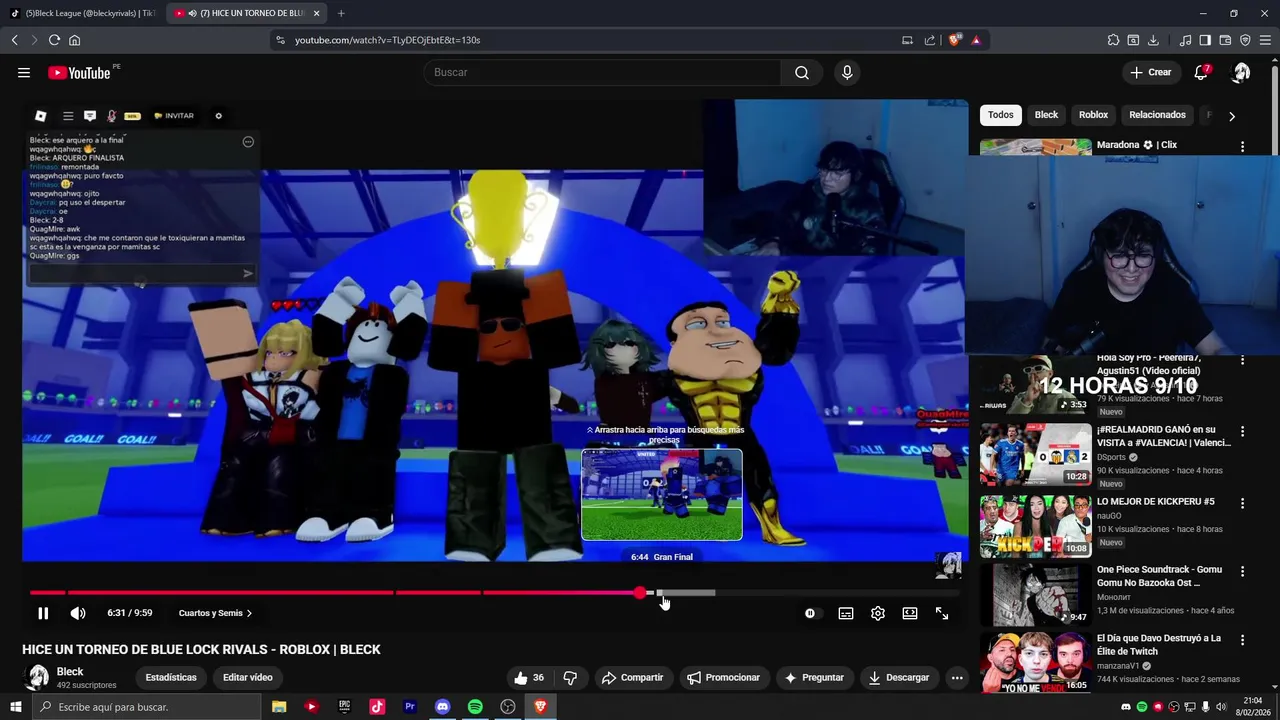Expand the Cuartos y Semis chapter list
Screen dimensions: 1280x720
[x=215, y=613]
